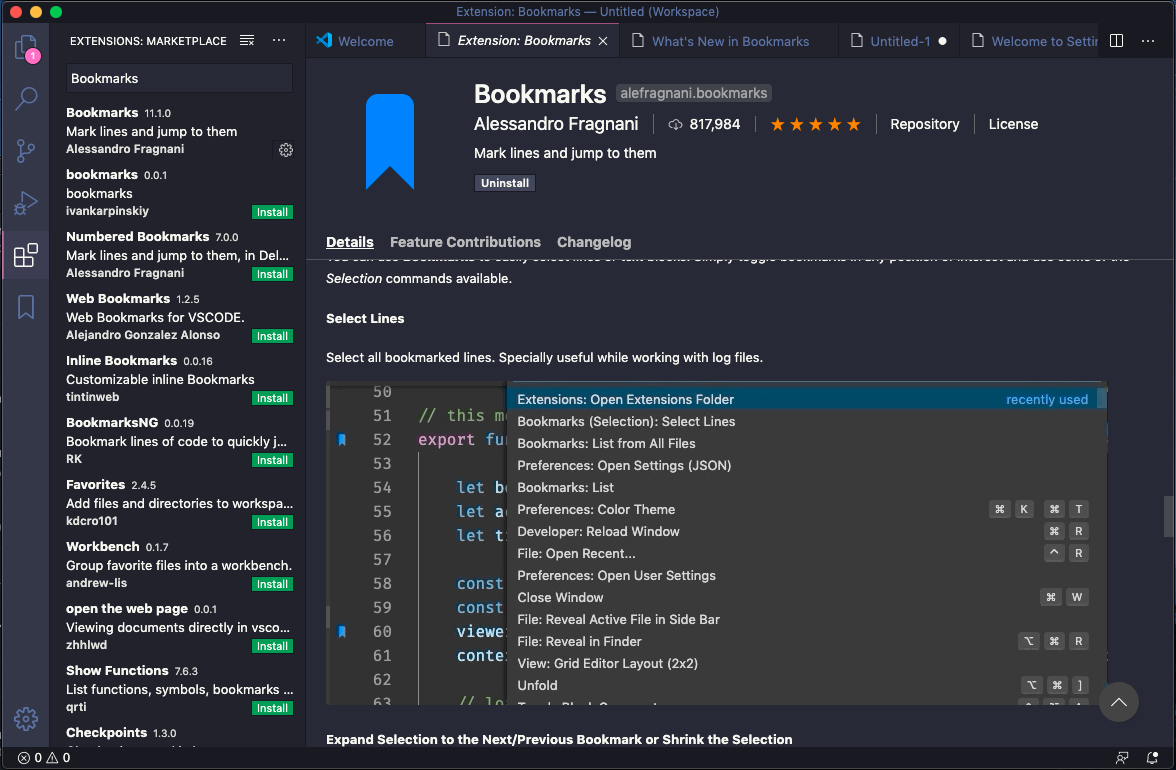Open the Extensions panel more actions menu
This screenshot has height=770, width=1176.
[279, 41]
